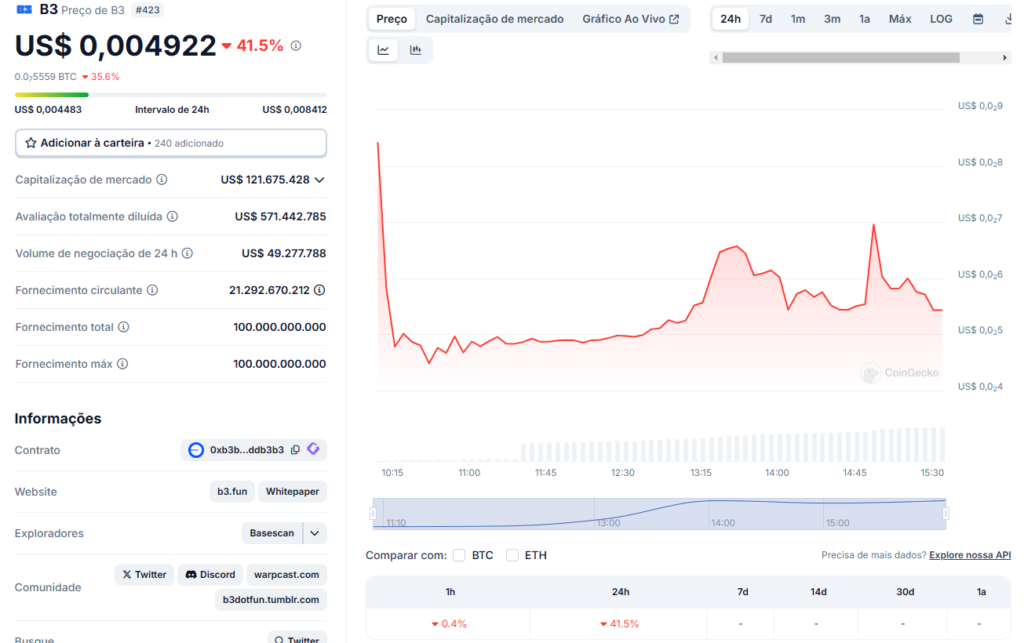The image size is (1024, 643).
Task: Click the external link icon on Gráfico Ao Vivo
Action: coord(674,19)
